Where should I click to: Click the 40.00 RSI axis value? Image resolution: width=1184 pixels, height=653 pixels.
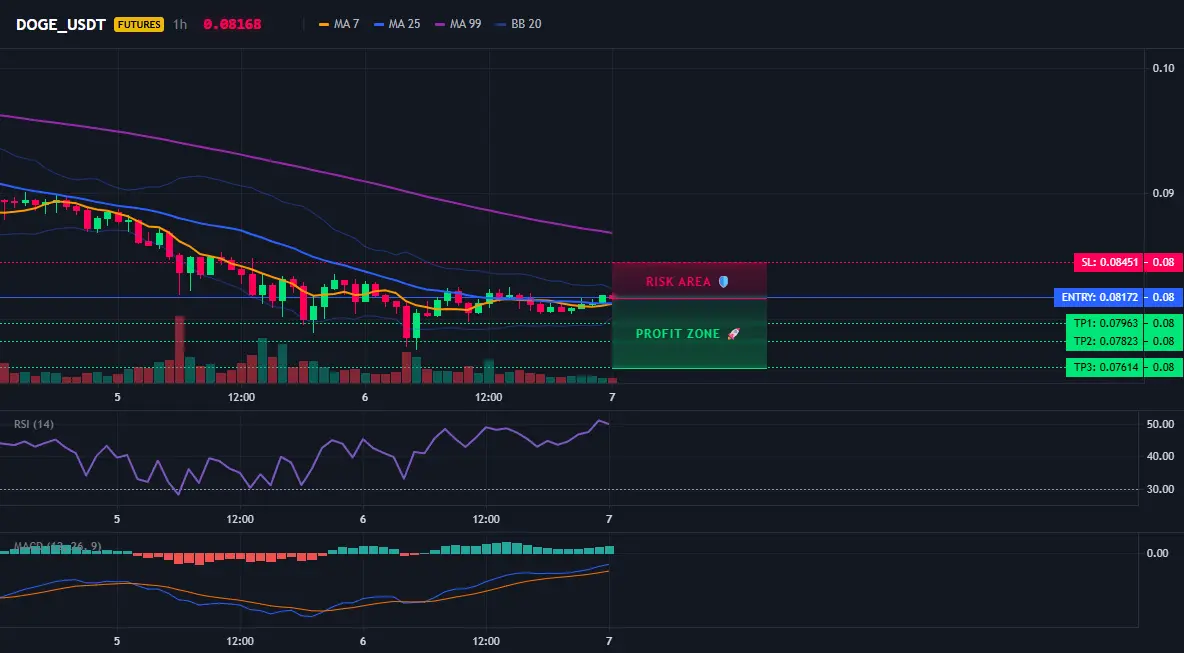point(1160,456)
